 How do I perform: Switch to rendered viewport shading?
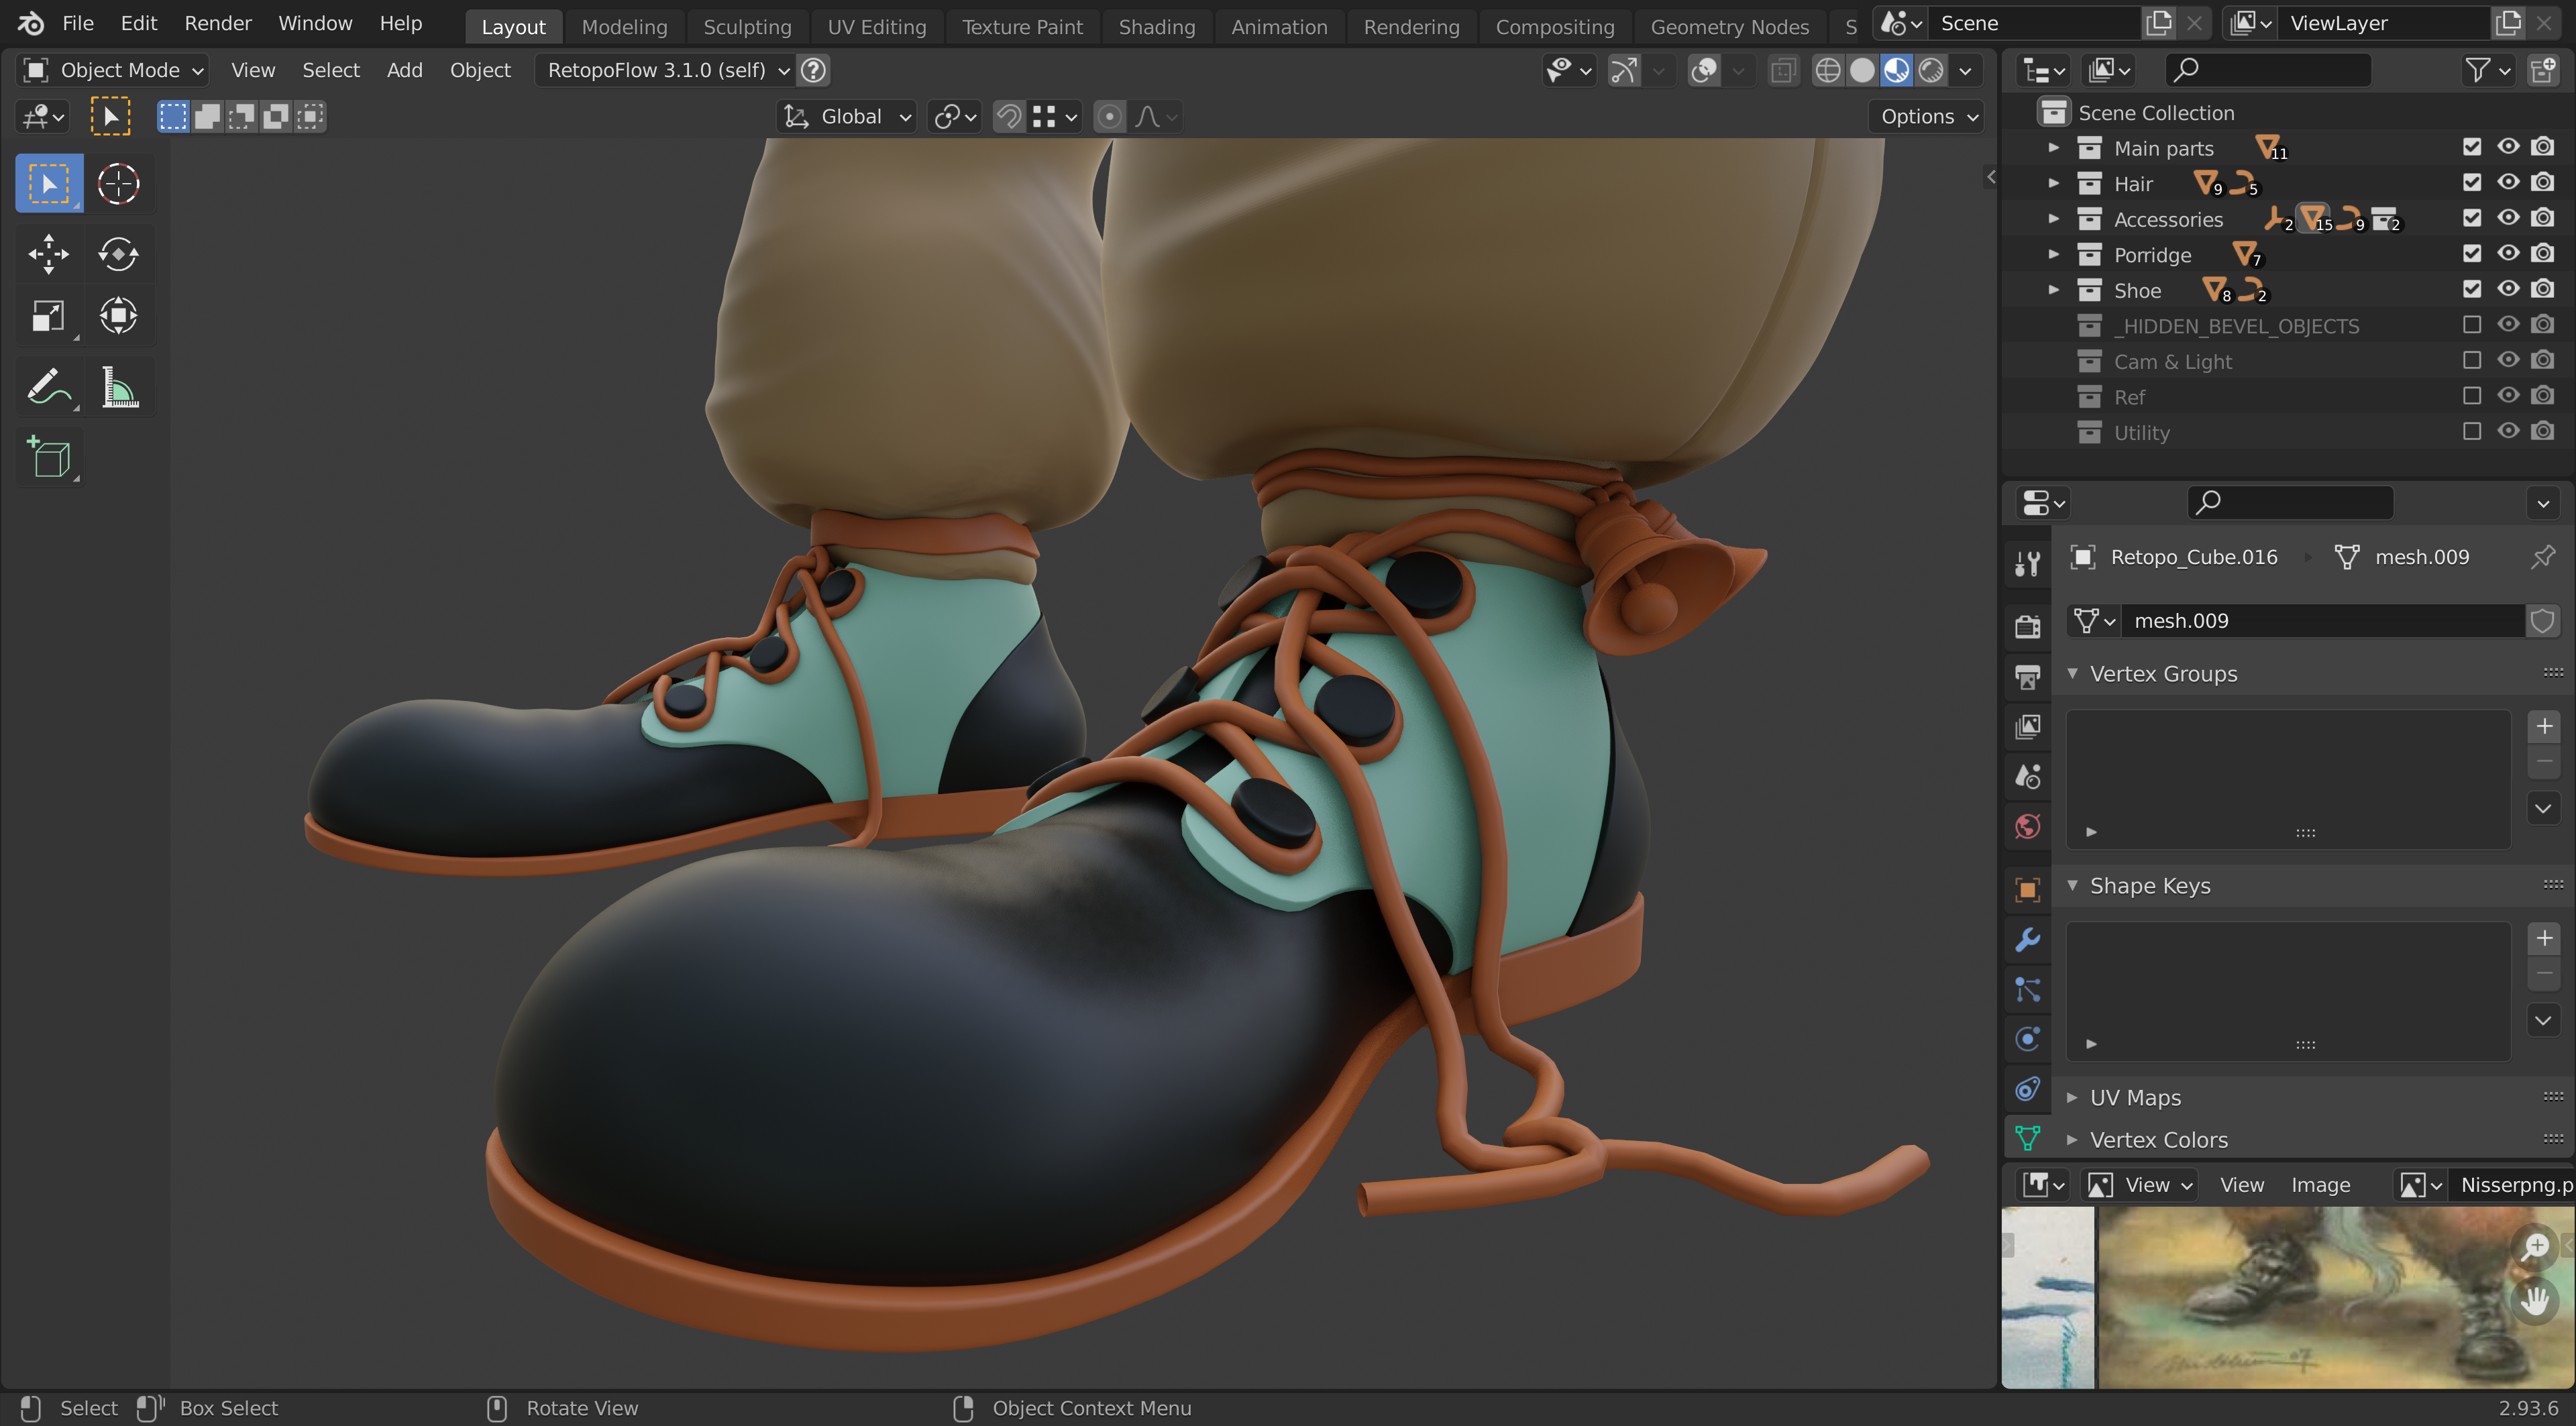click(1931, 70)
